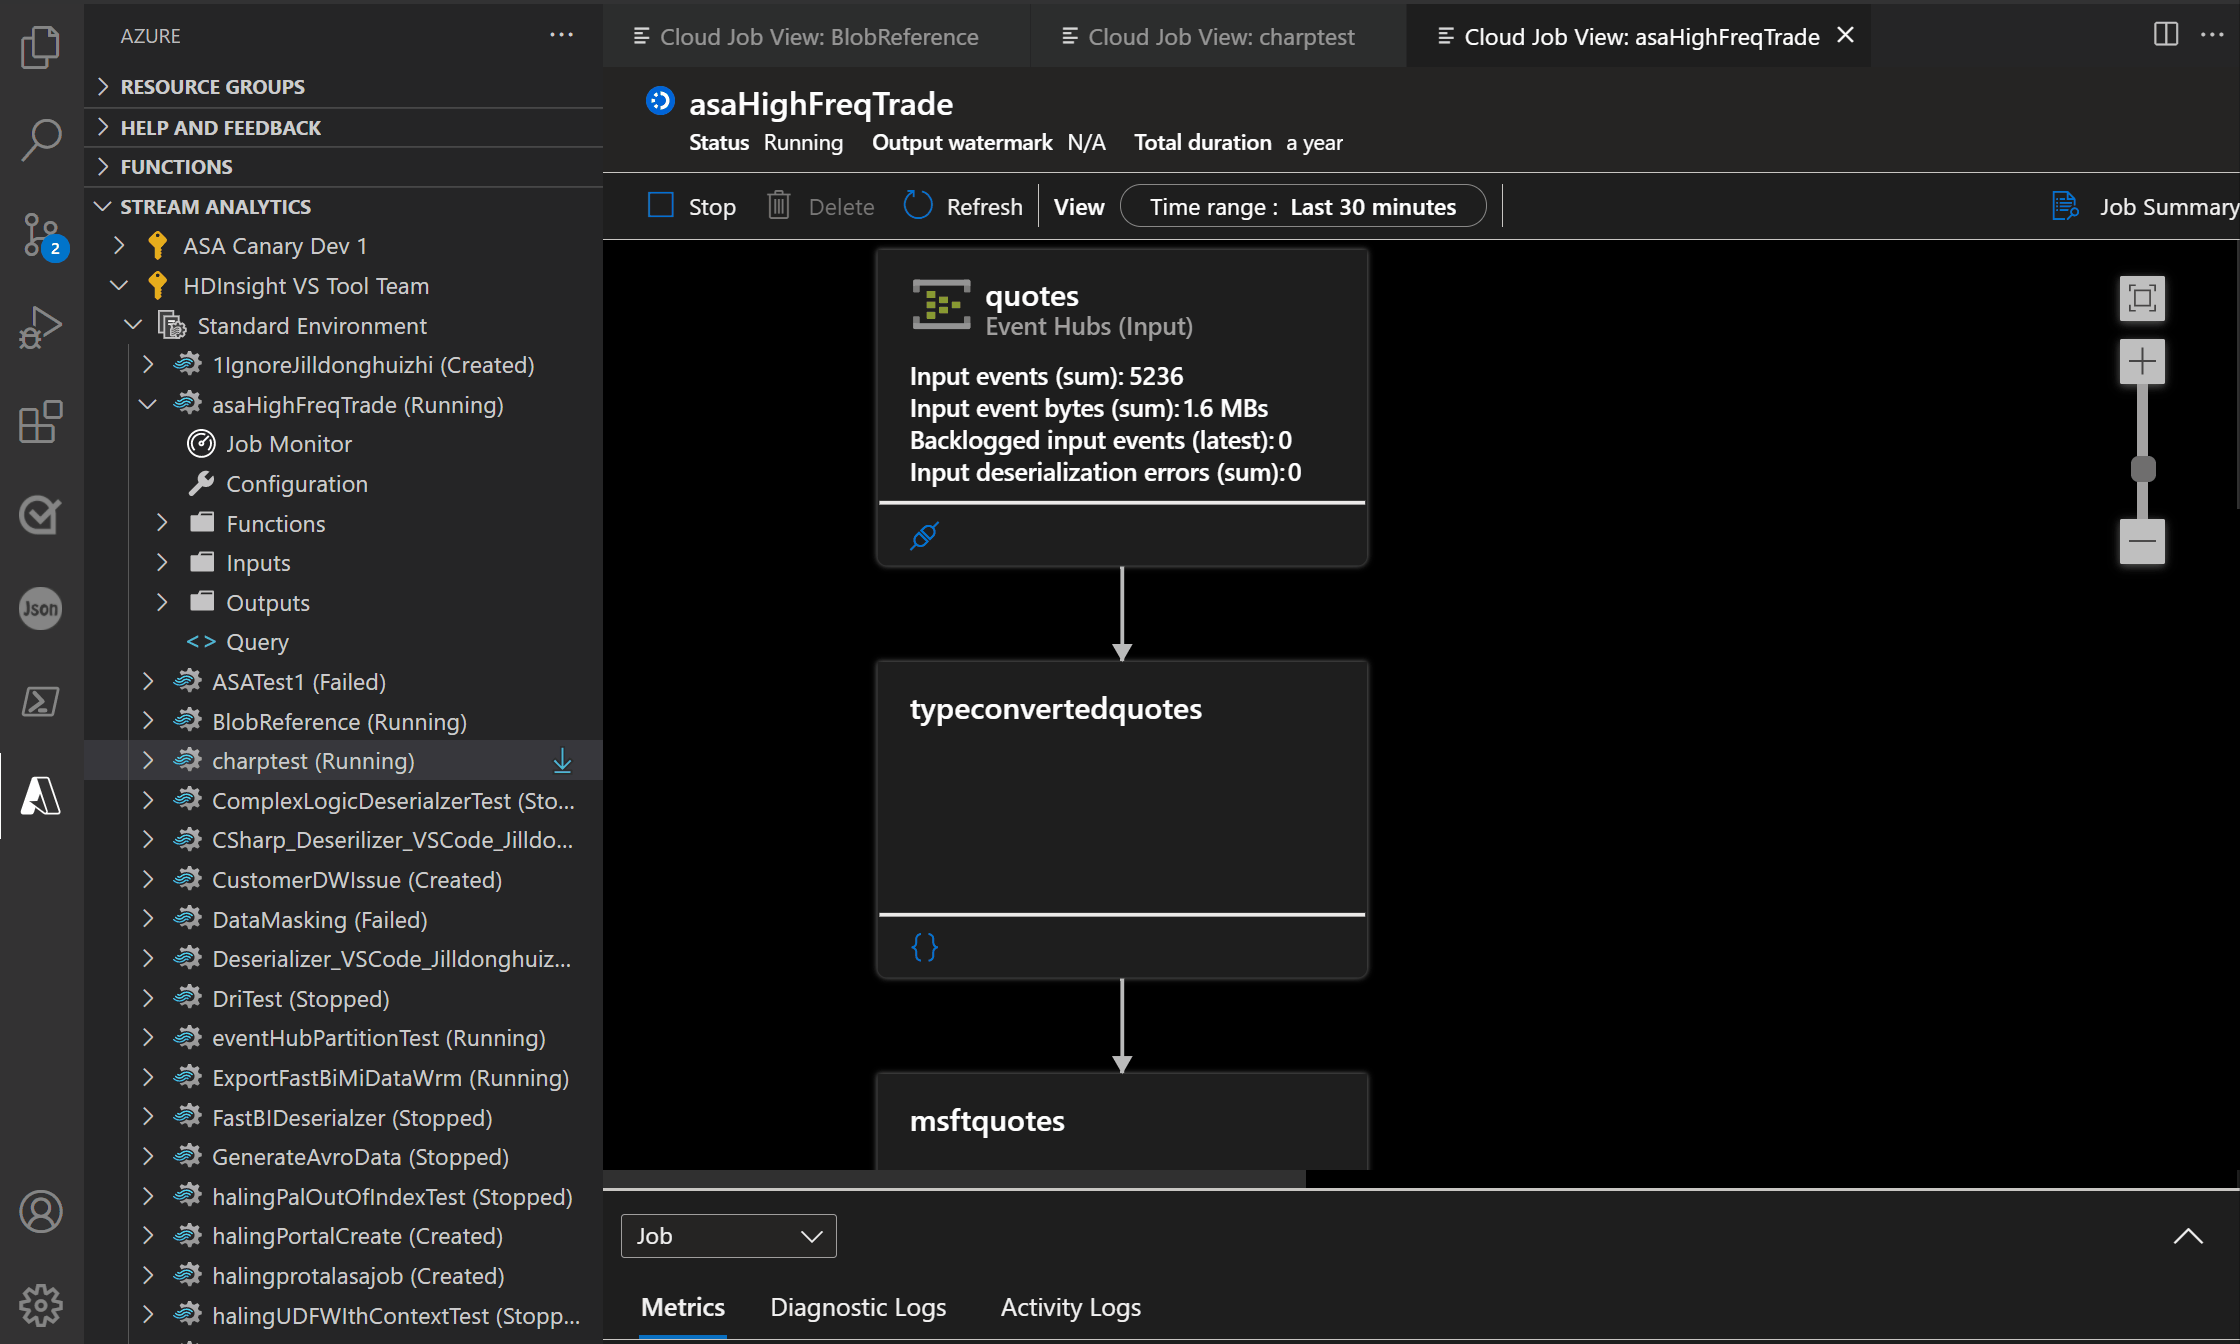Expand the RESOURCE GROUPS section

click(x=102, y=86)
